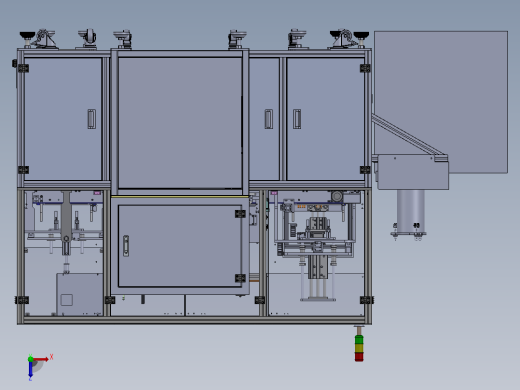Select the red segment of the stack light
This screenshot has height=390, width=520.
coord(359,357)
